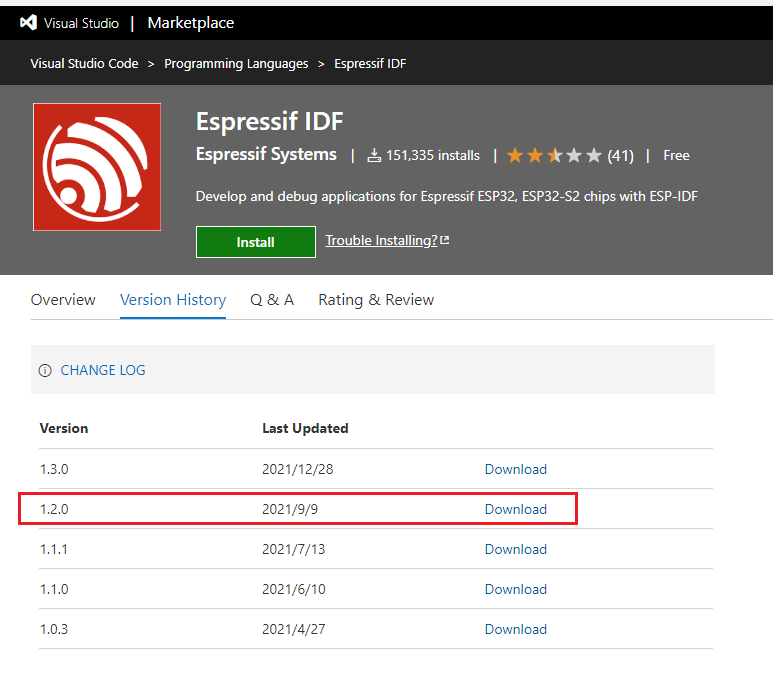Open the Trouble Installing? link

[382, 240]
